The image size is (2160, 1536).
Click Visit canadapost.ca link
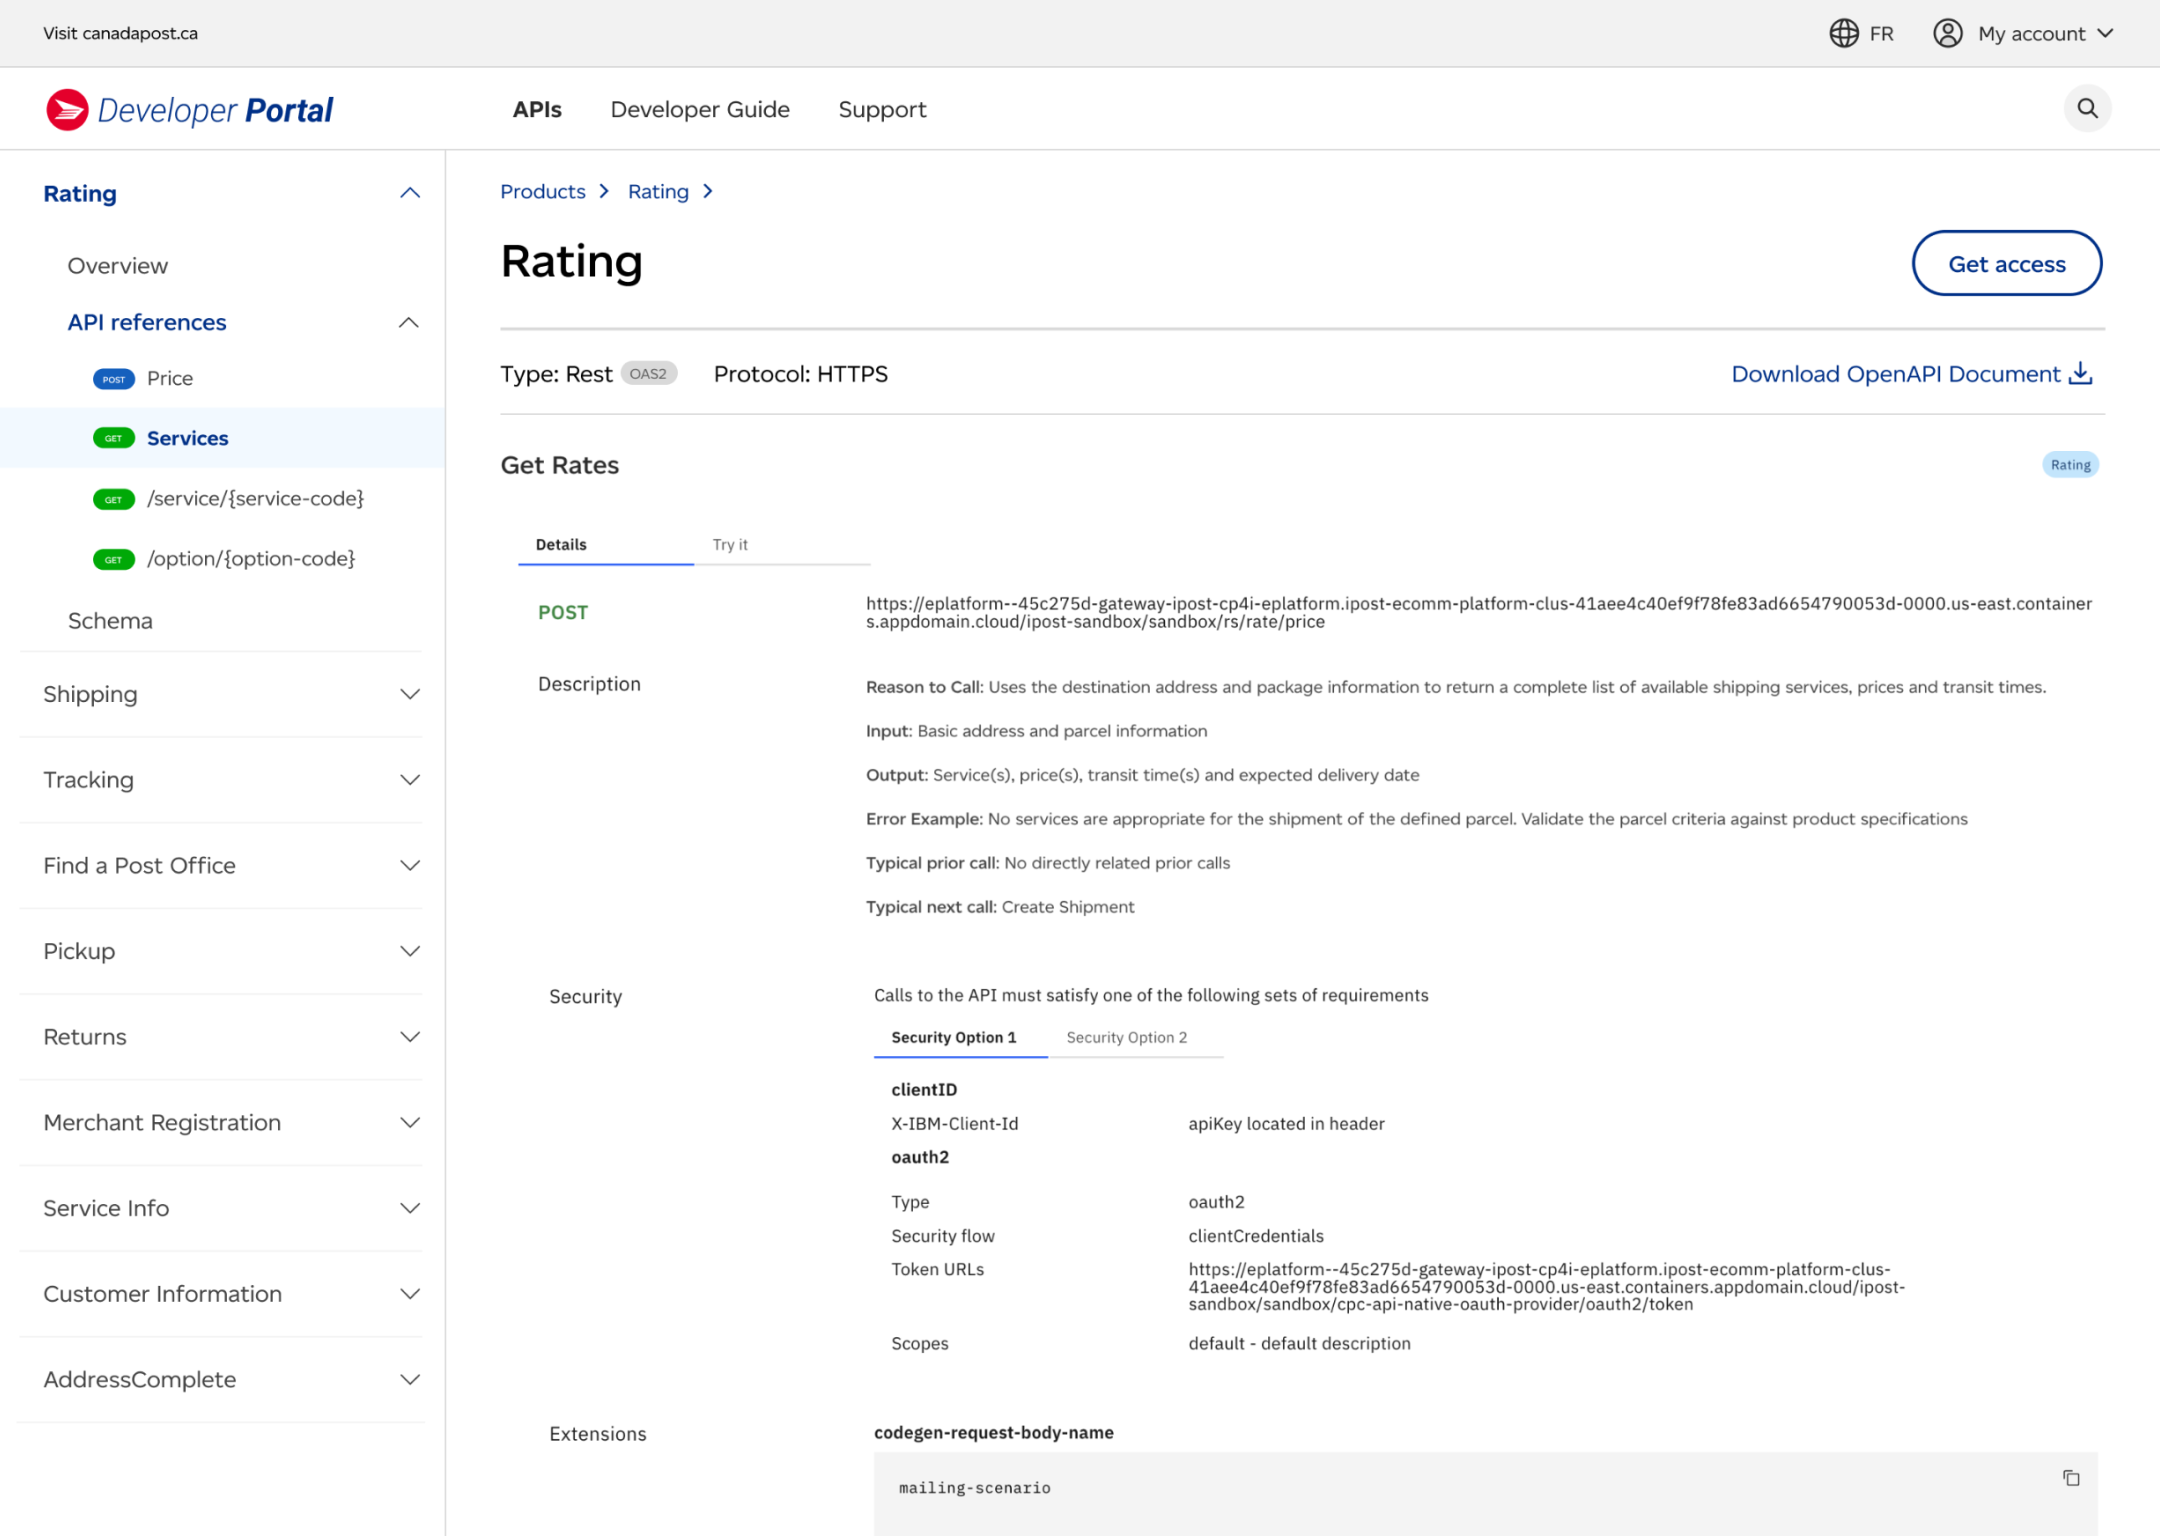120,33
